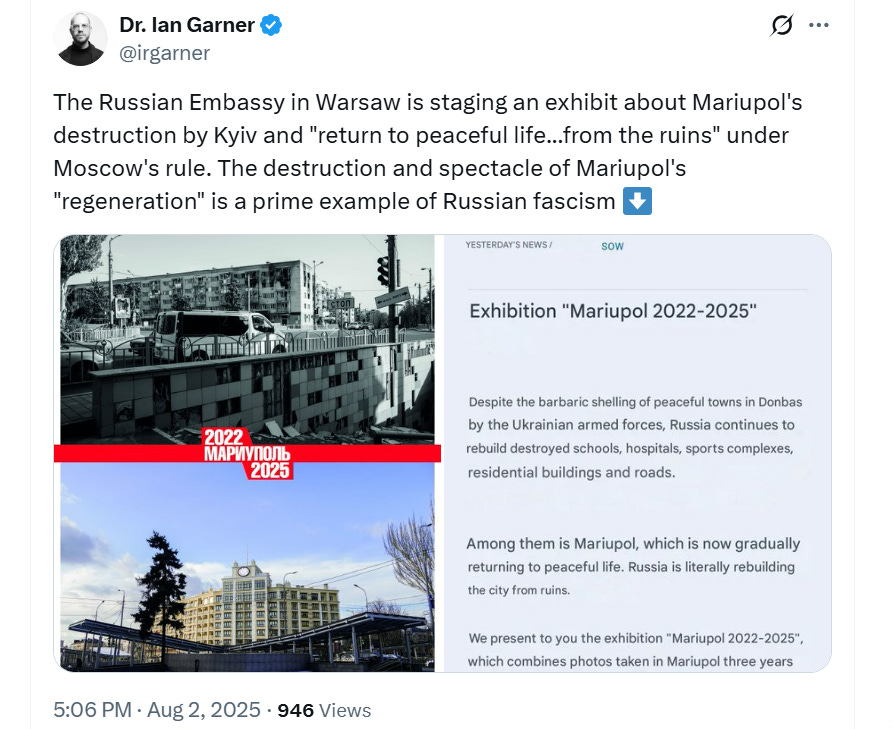Click the 2022 black-and-white street photo
Screen dimensions: 893x729
point(247,339)
